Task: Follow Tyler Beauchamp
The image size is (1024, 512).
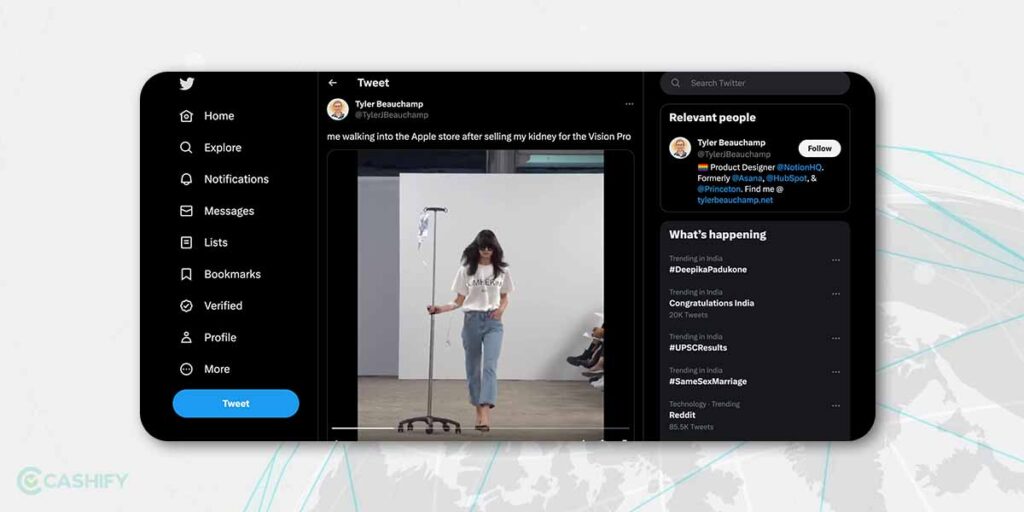Action: [819, 149]
